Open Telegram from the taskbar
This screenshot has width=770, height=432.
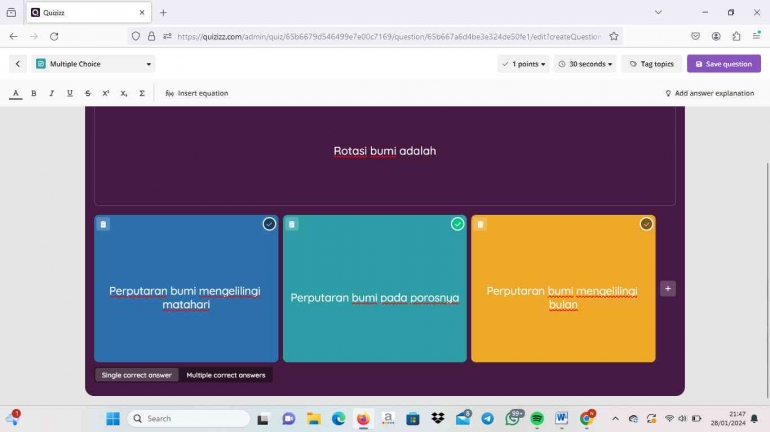coord(487,419)
